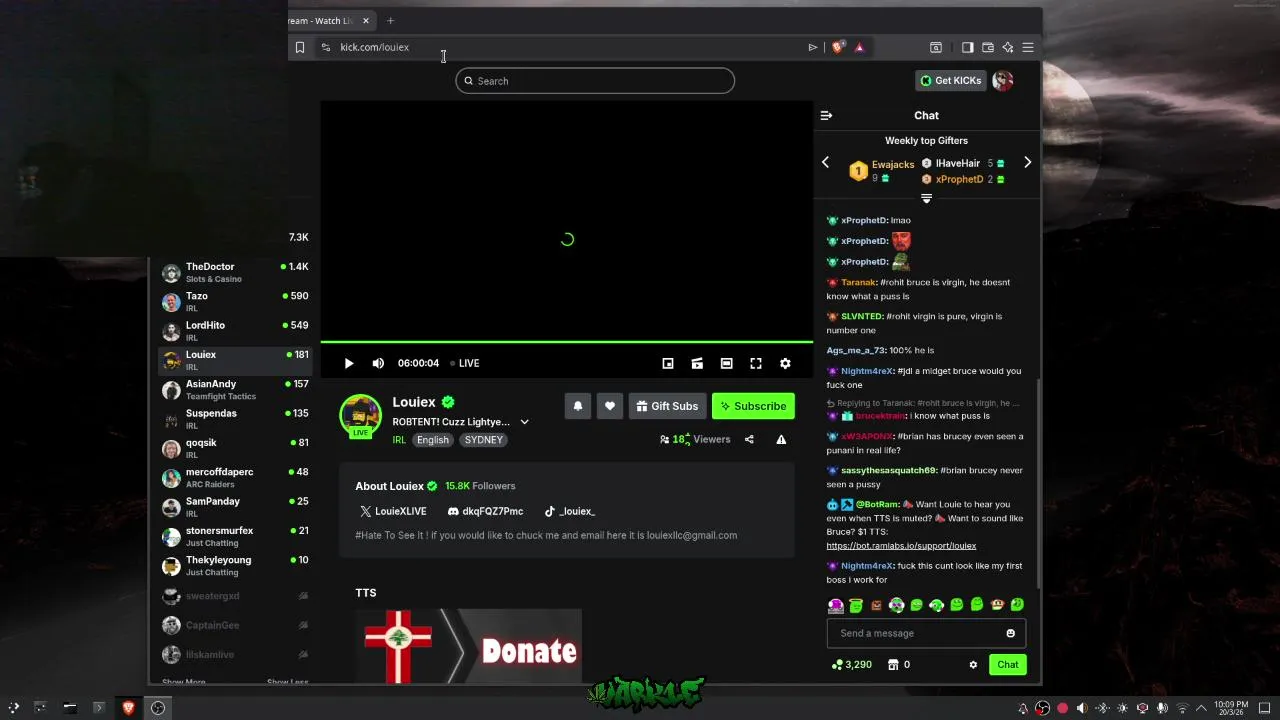Toggle the Brave sidebar panel icon
The height and width of the screenshot is (720, 1280).
(967, 47)
